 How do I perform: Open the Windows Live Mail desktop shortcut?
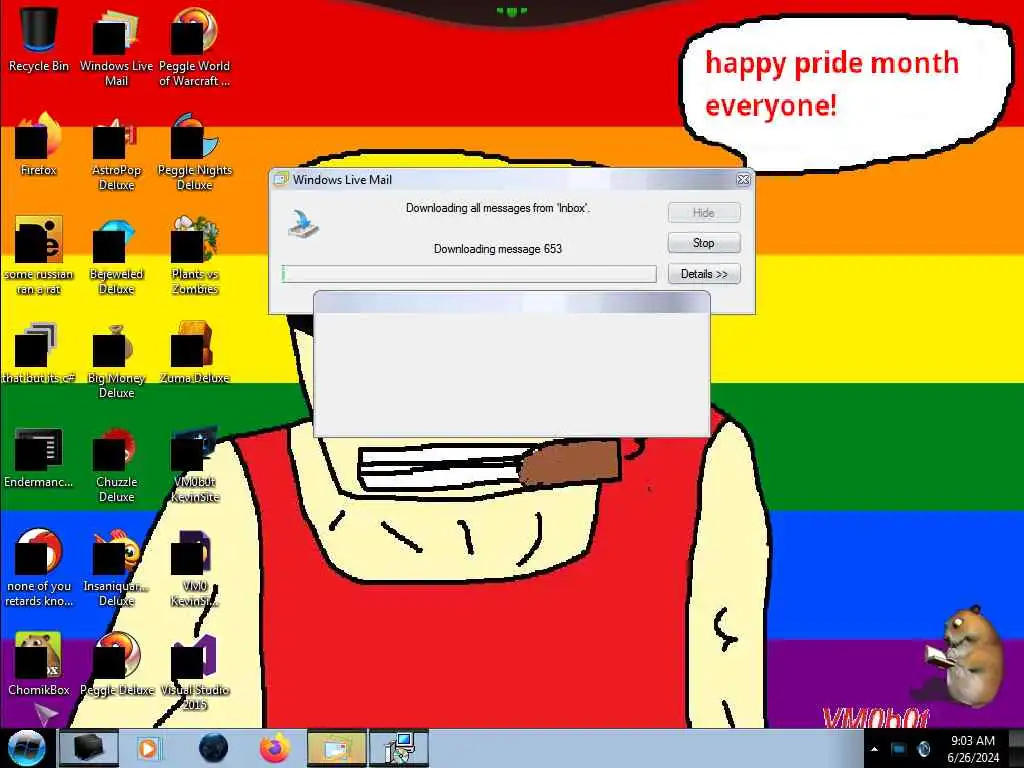(116, 46)
